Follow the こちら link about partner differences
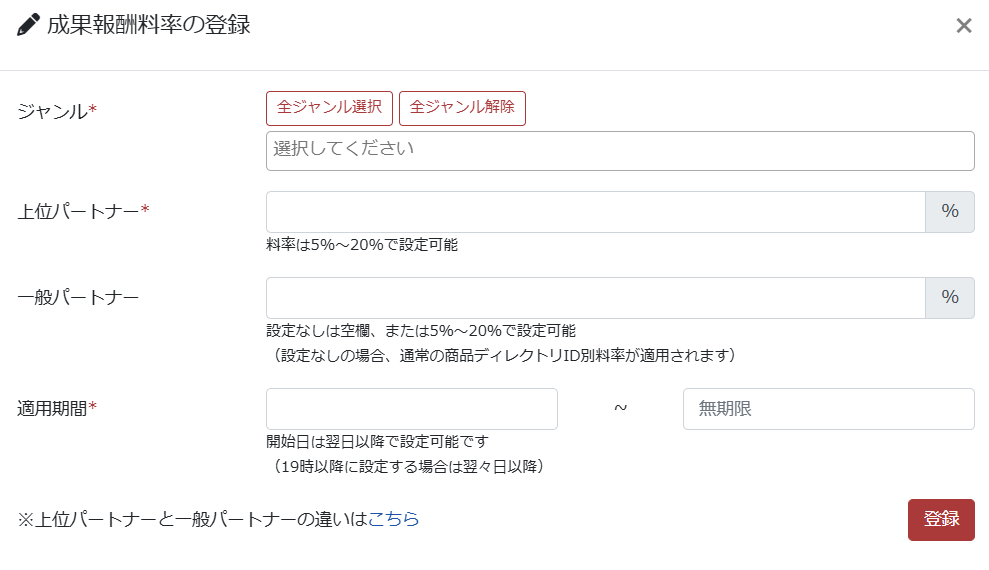989x570 pixels. (393, 519)
